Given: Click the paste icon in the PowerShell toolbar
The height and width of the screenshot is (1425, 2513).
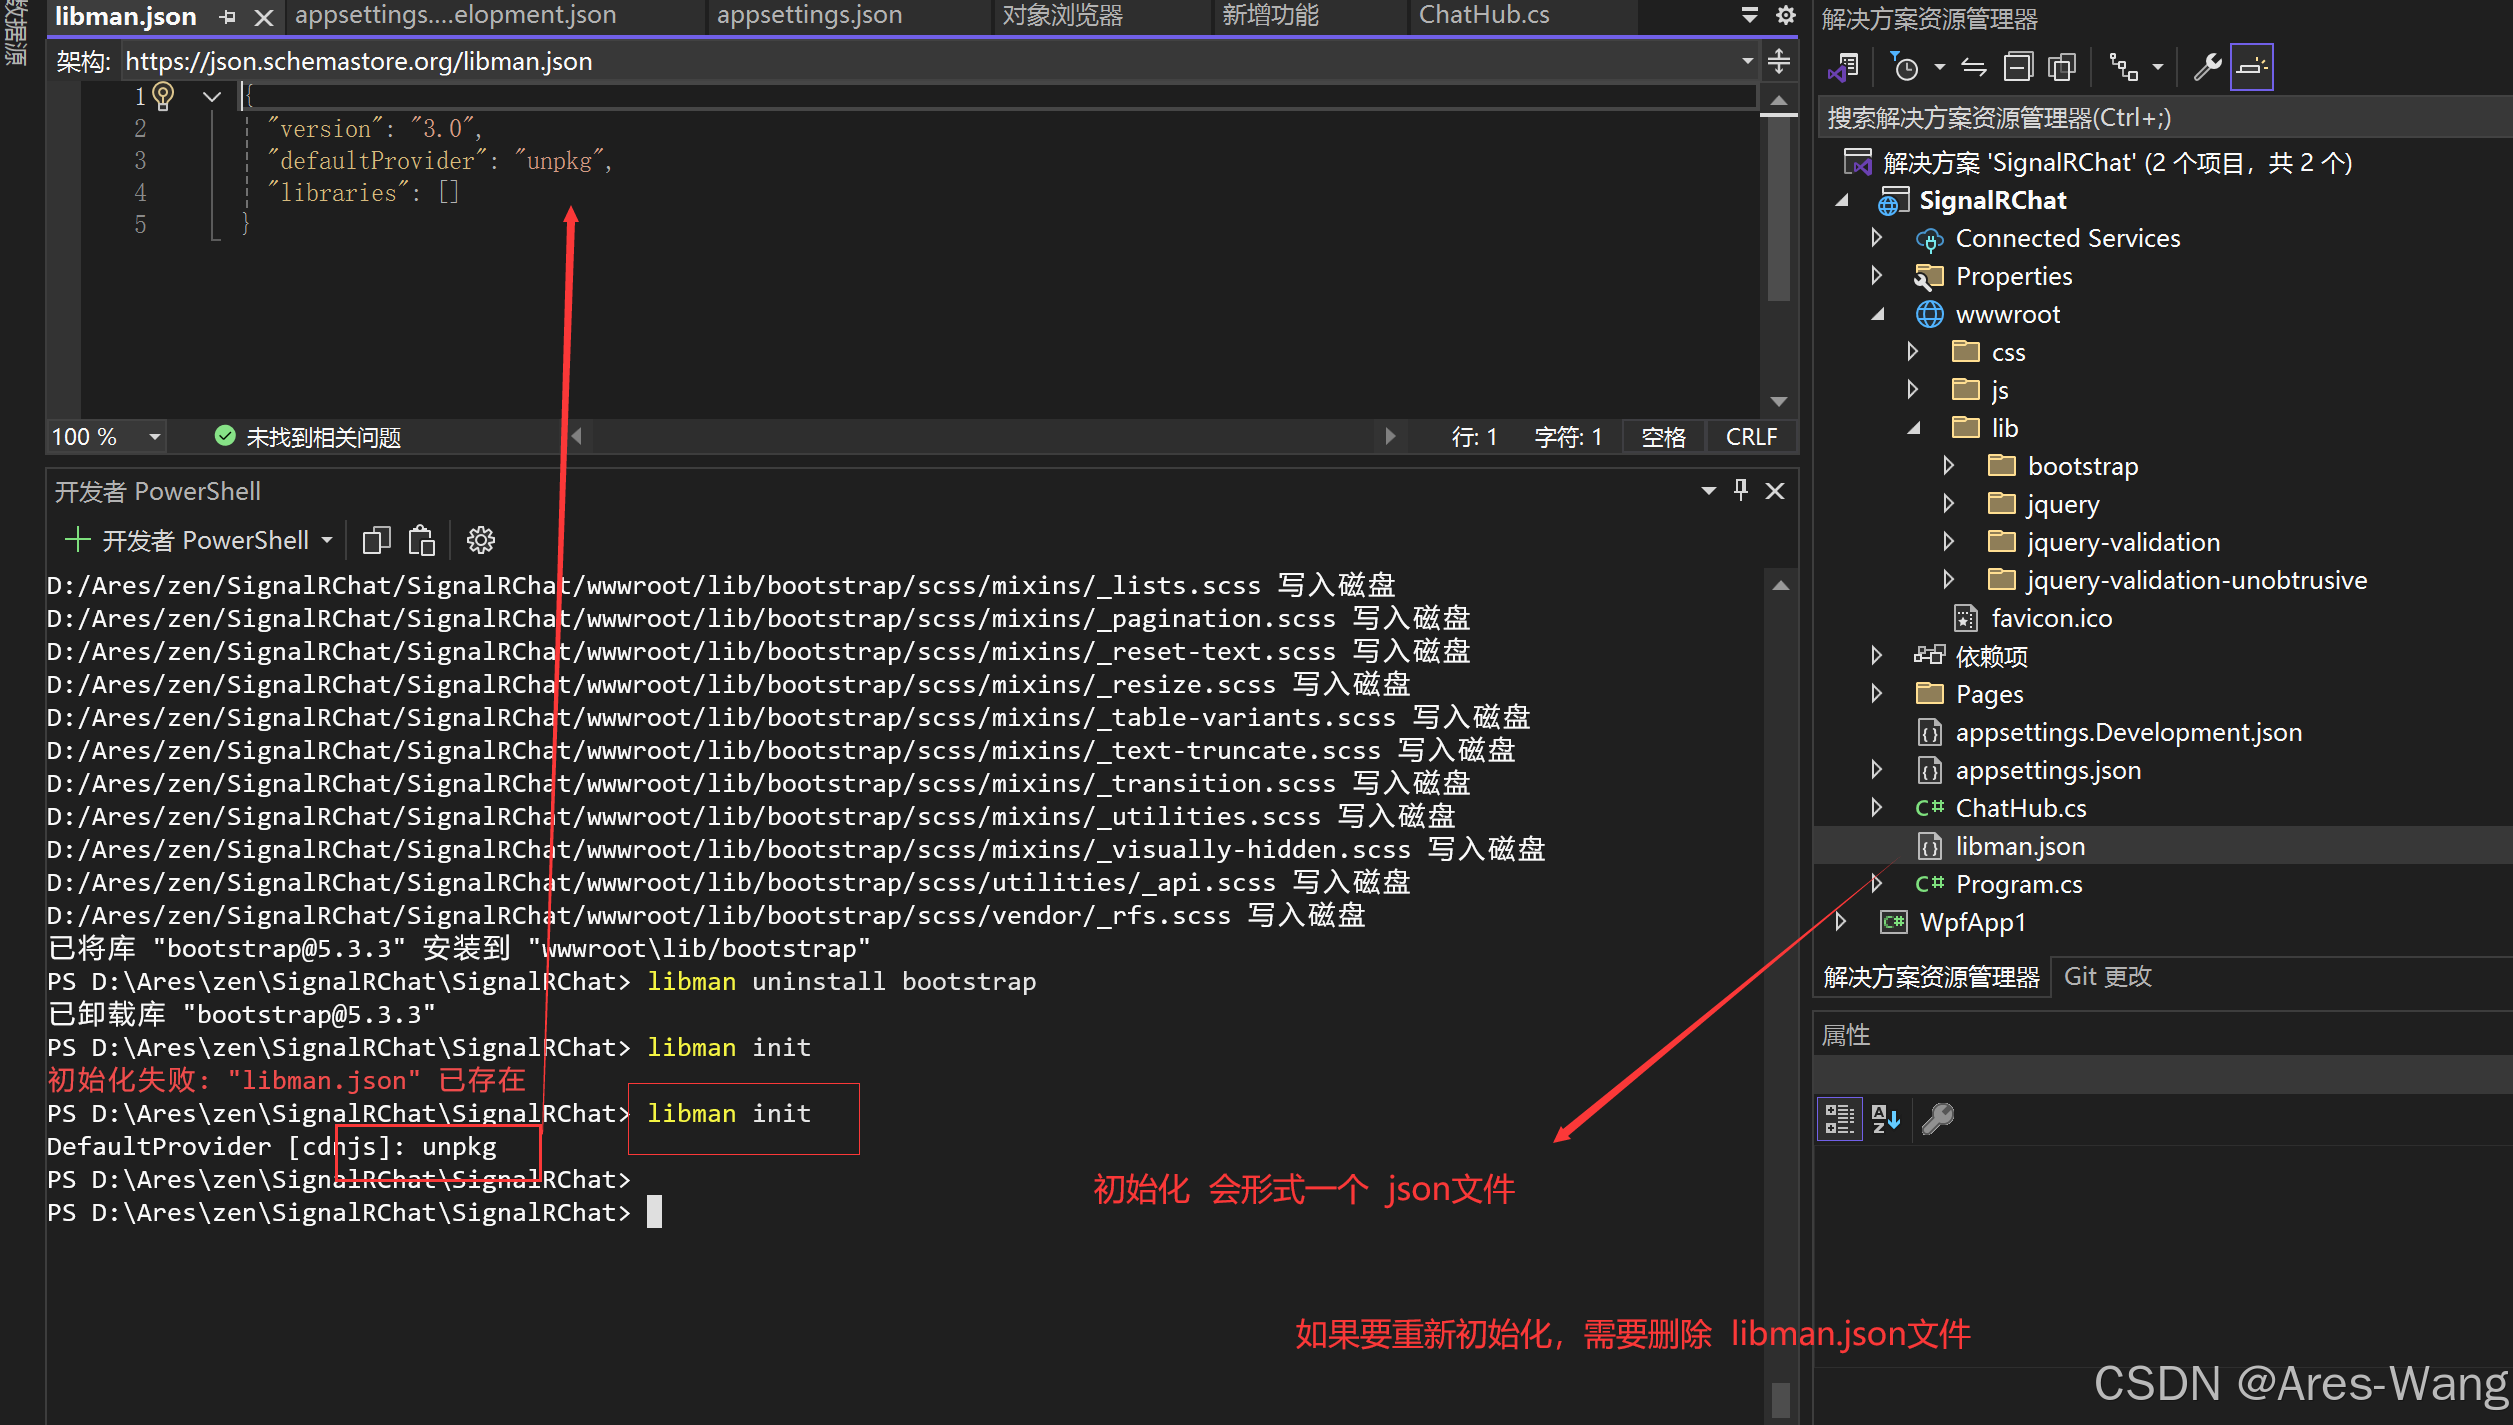Looking at the screenshot, I should point(421,540).
